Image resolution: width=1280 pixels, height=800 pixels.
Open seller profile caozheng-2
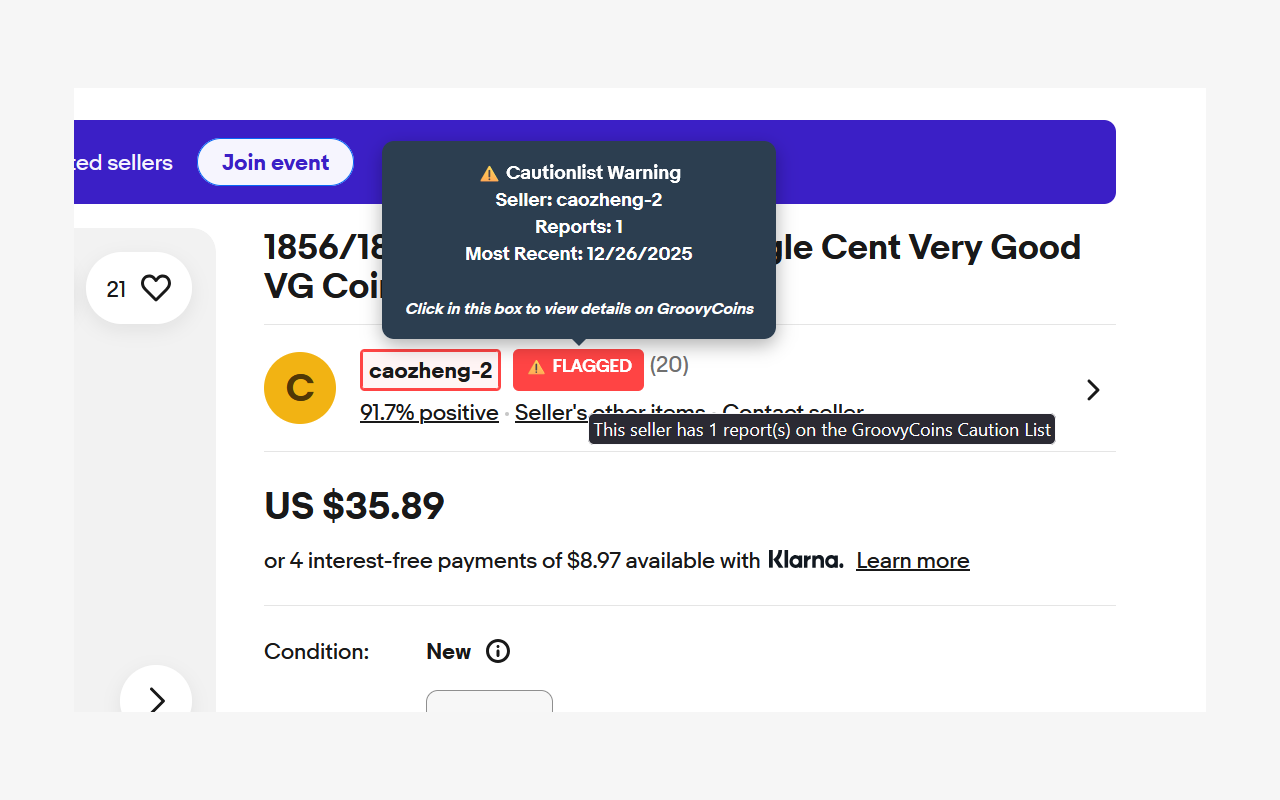(430, 371)
